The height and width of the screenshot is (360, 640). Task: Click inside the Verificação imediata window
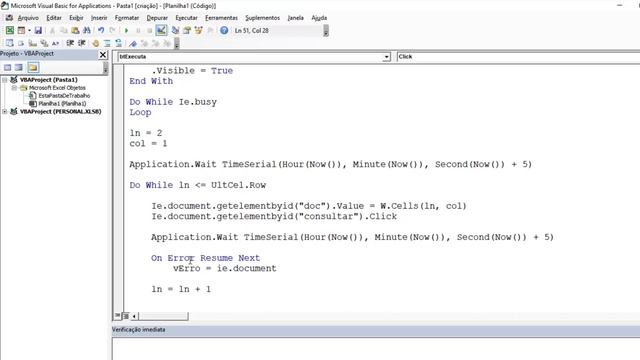376,349
